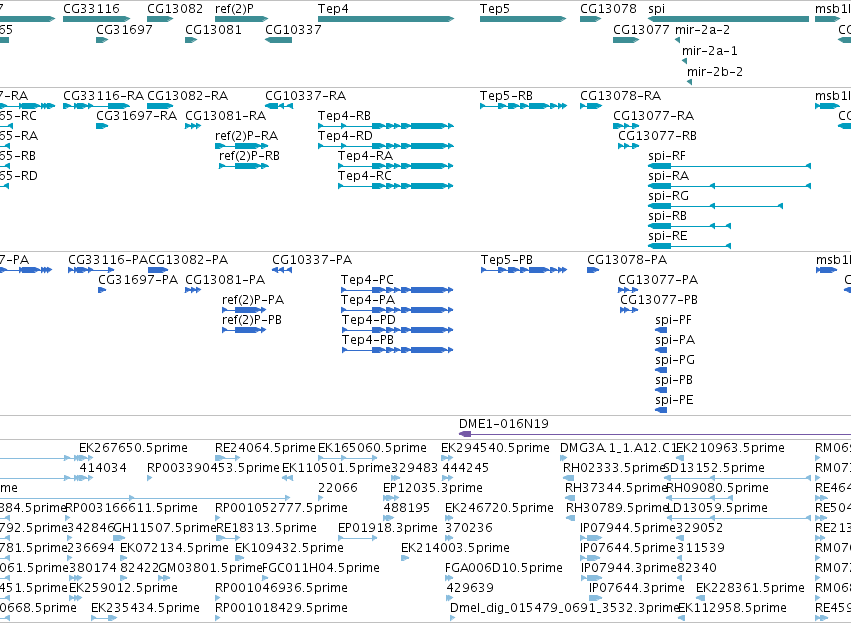Open the CG13077 gene label
Screen dimensions: 851x623
pyautogui.click(x=641, y=29)
